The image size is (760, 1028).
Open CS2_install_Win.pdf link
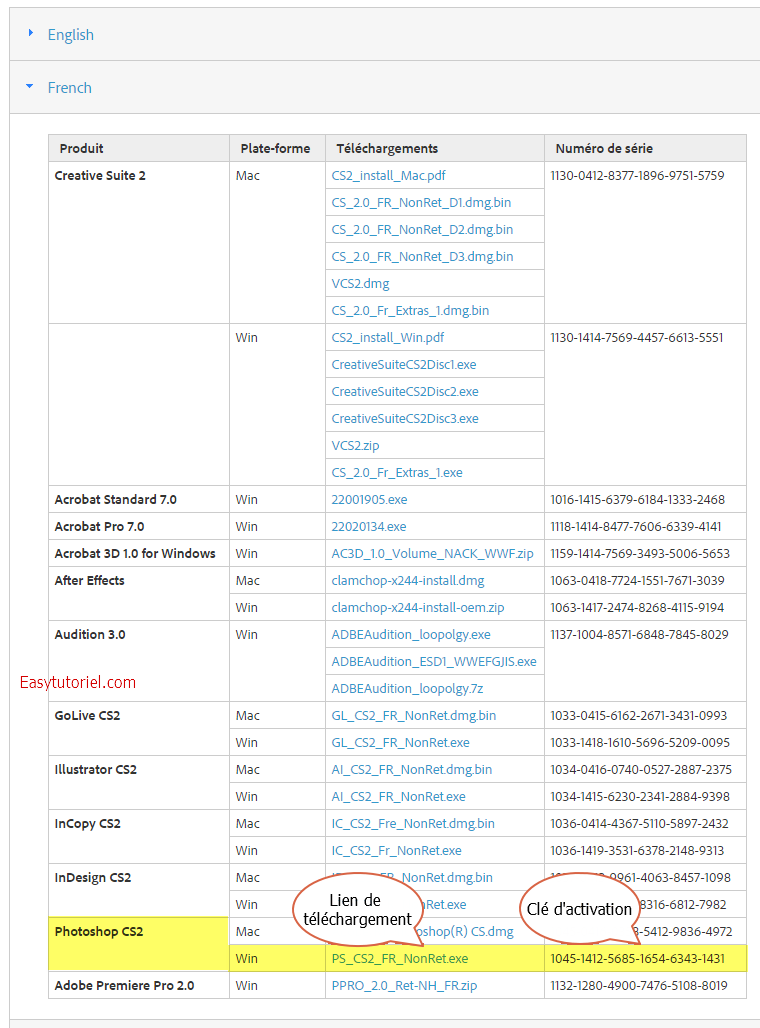tap(388, 338)
